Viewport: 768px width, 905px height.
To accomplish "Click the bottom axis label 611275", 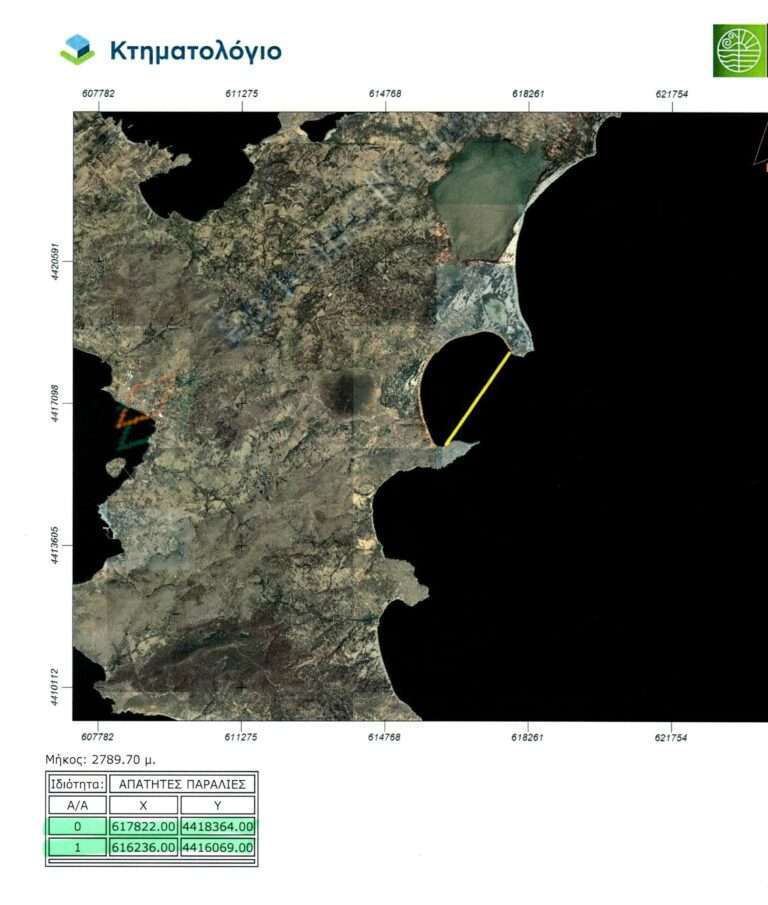I will [242, 737].
